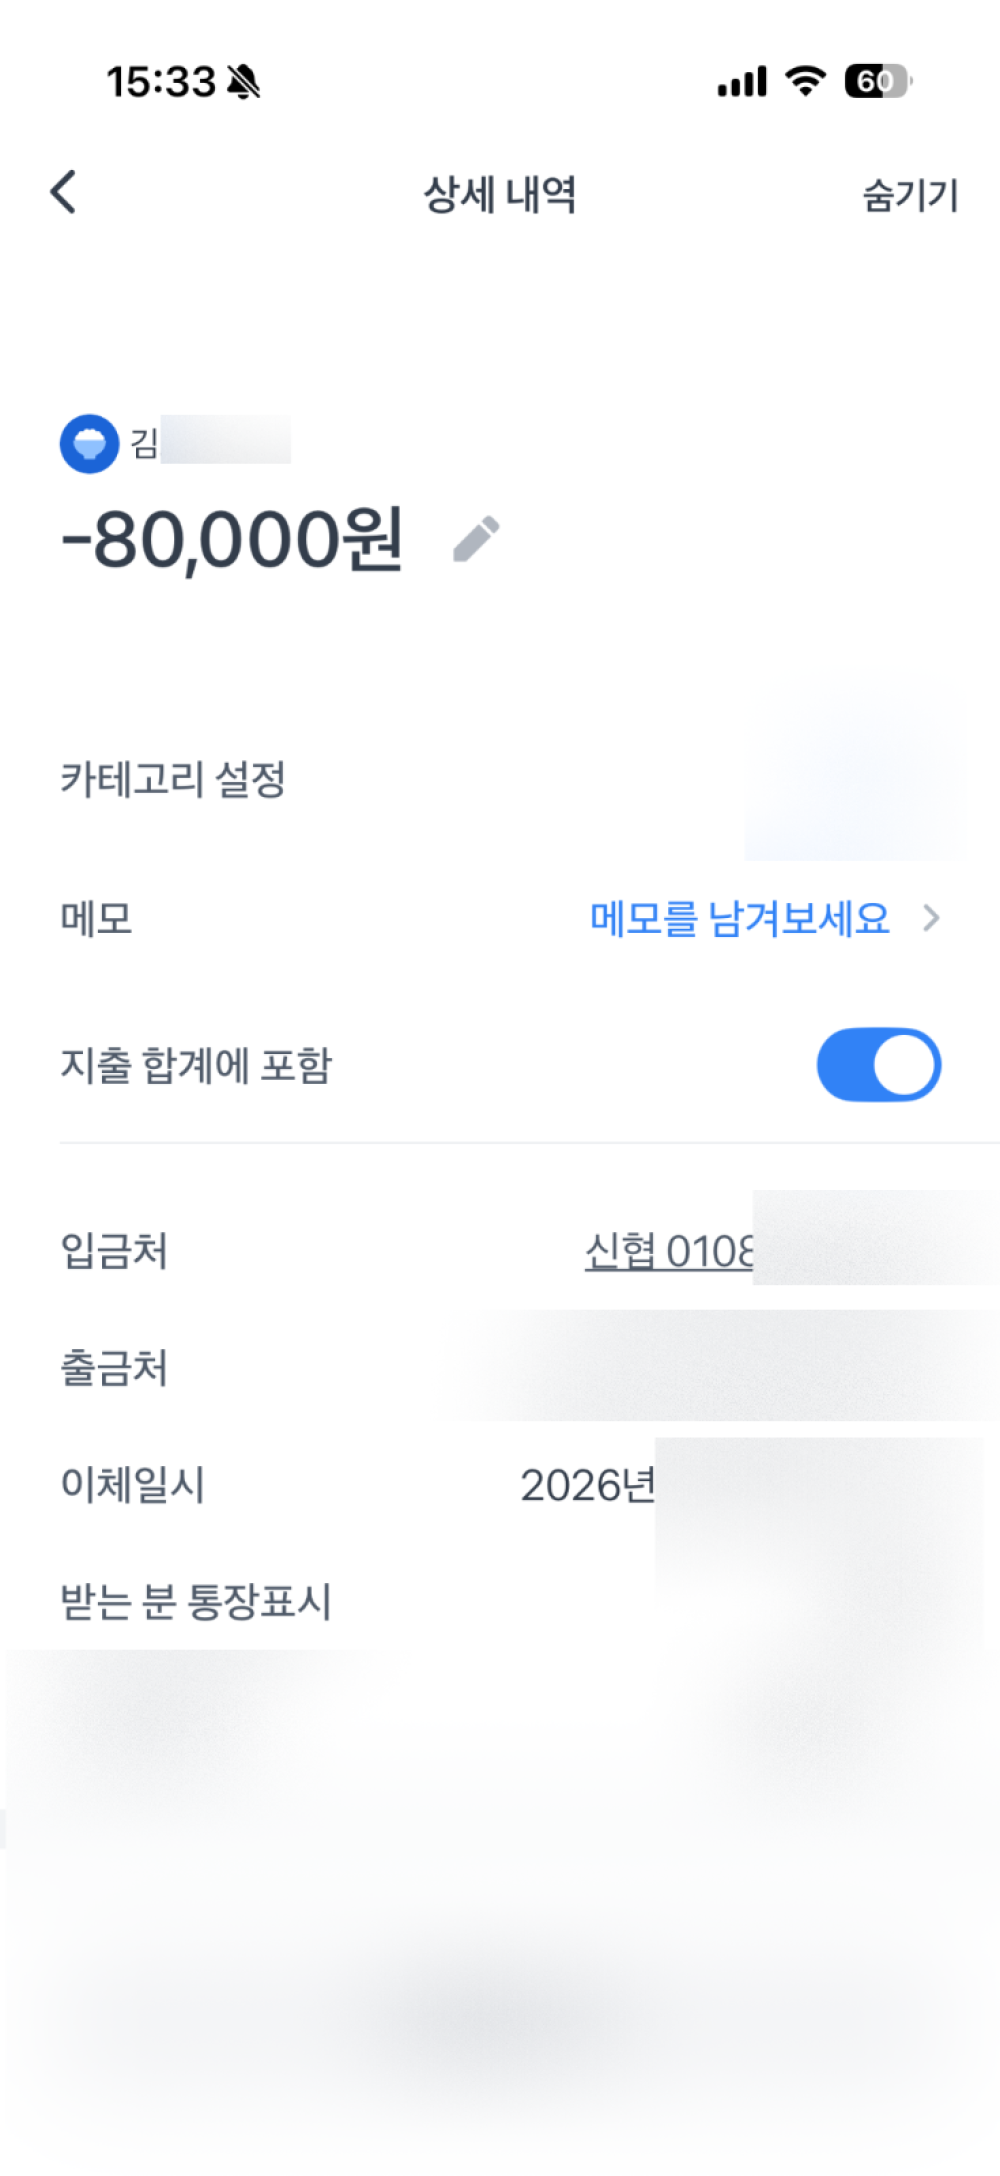This screenshot has width=1000, height=2176.
Task: Tap the muted bell icon in status bar
Action: click(x=243, y=82)
